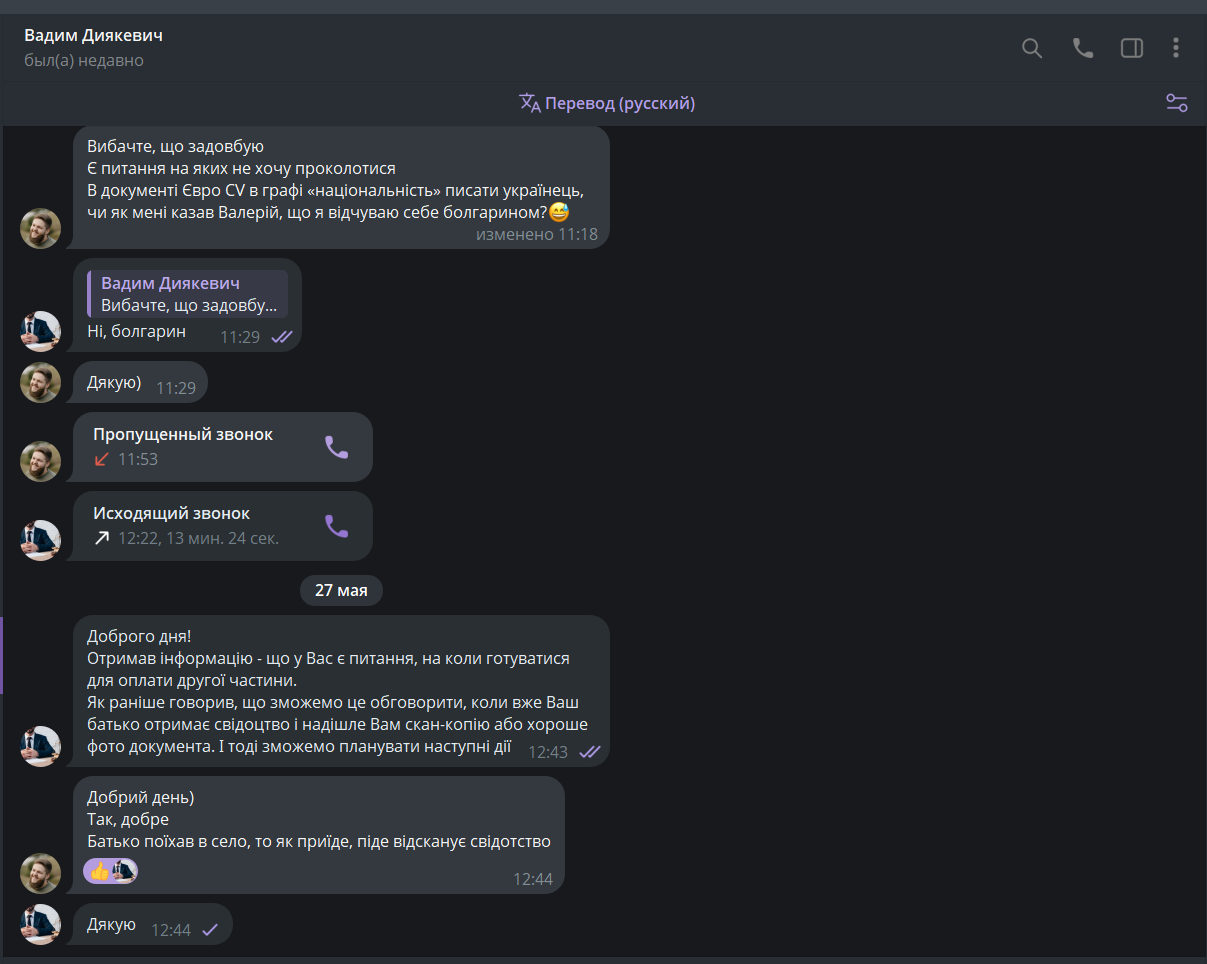This screenshot has height=964, width=1207.
Task: Call back from missed call bubble
Action: pyautogui.click(x=337, y=447)
